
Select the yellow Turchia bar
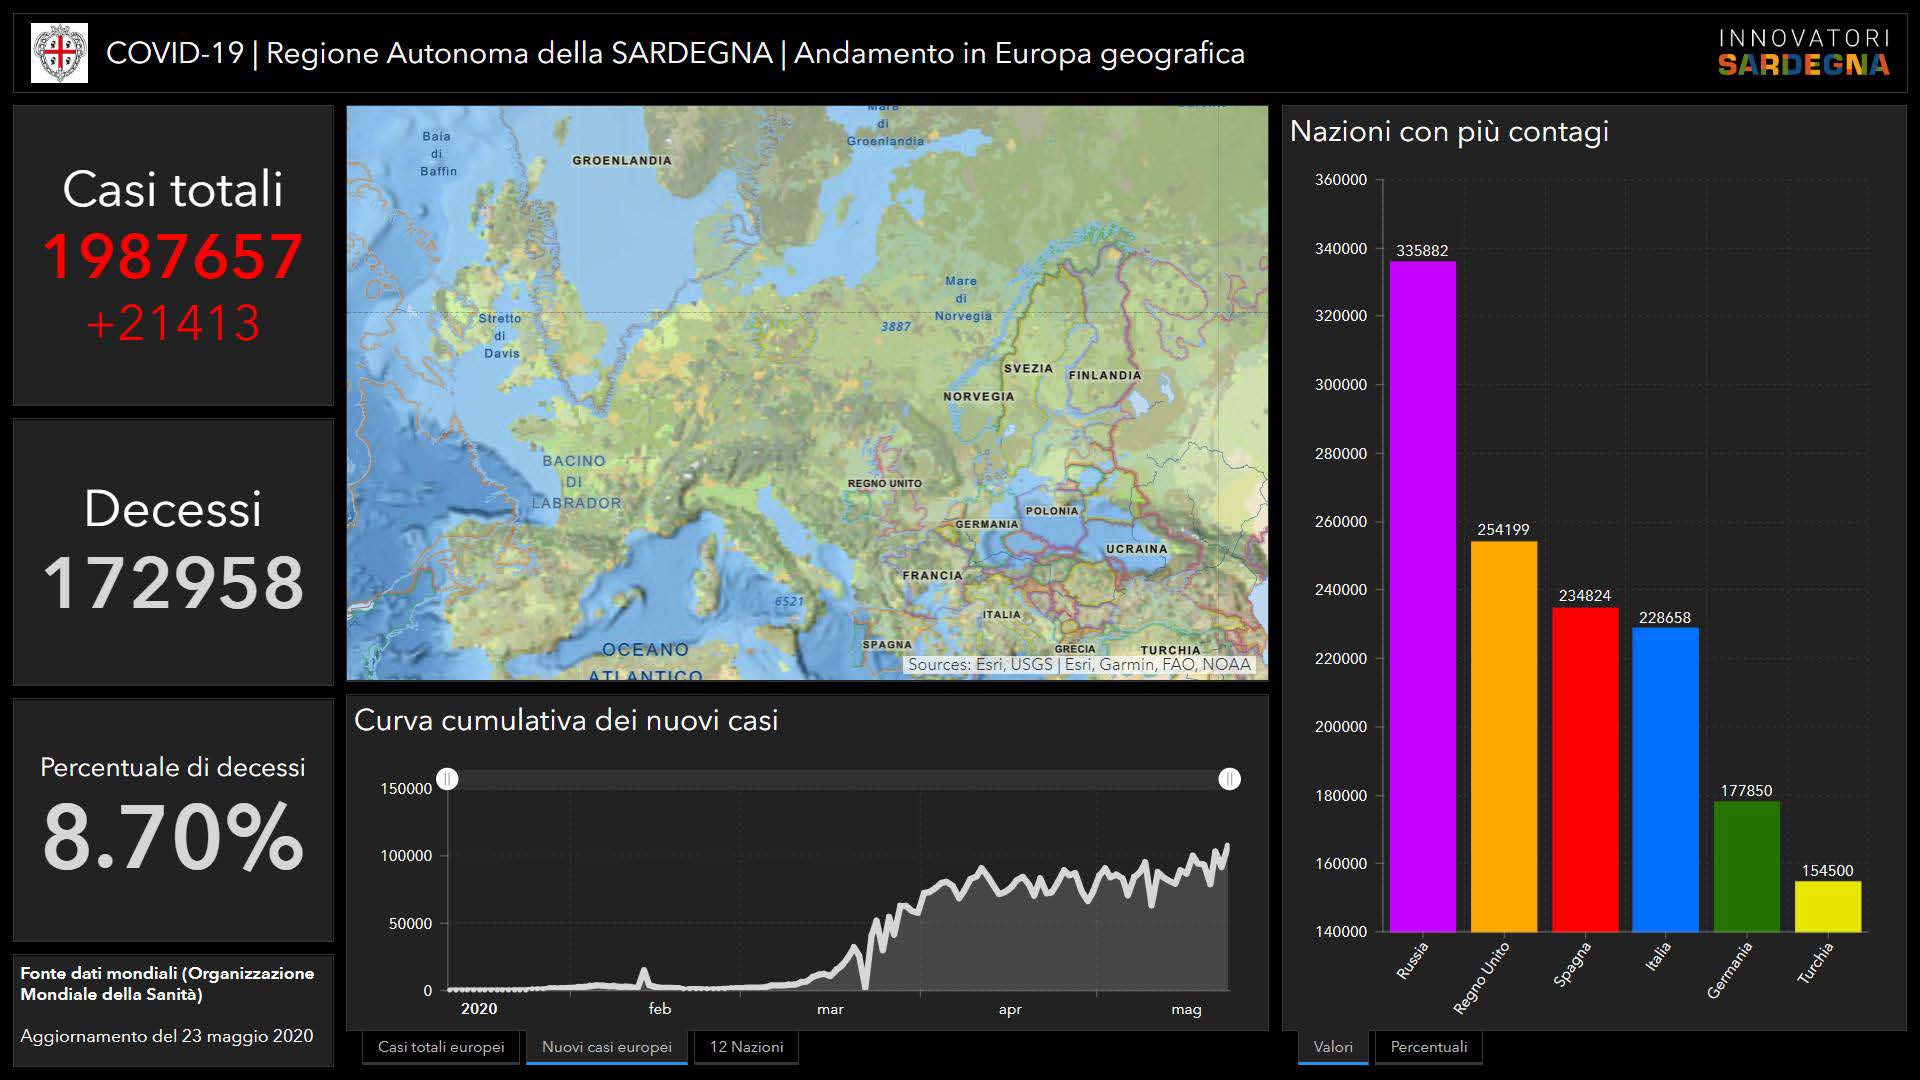[1827, 906]
